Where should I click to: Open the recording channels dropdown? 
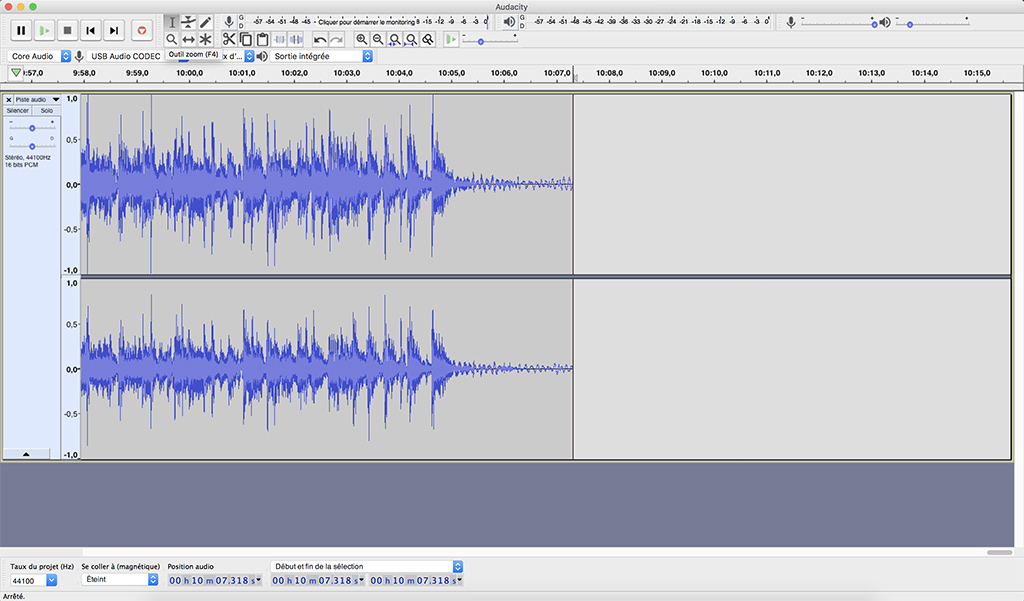click(x=238, y=56)
